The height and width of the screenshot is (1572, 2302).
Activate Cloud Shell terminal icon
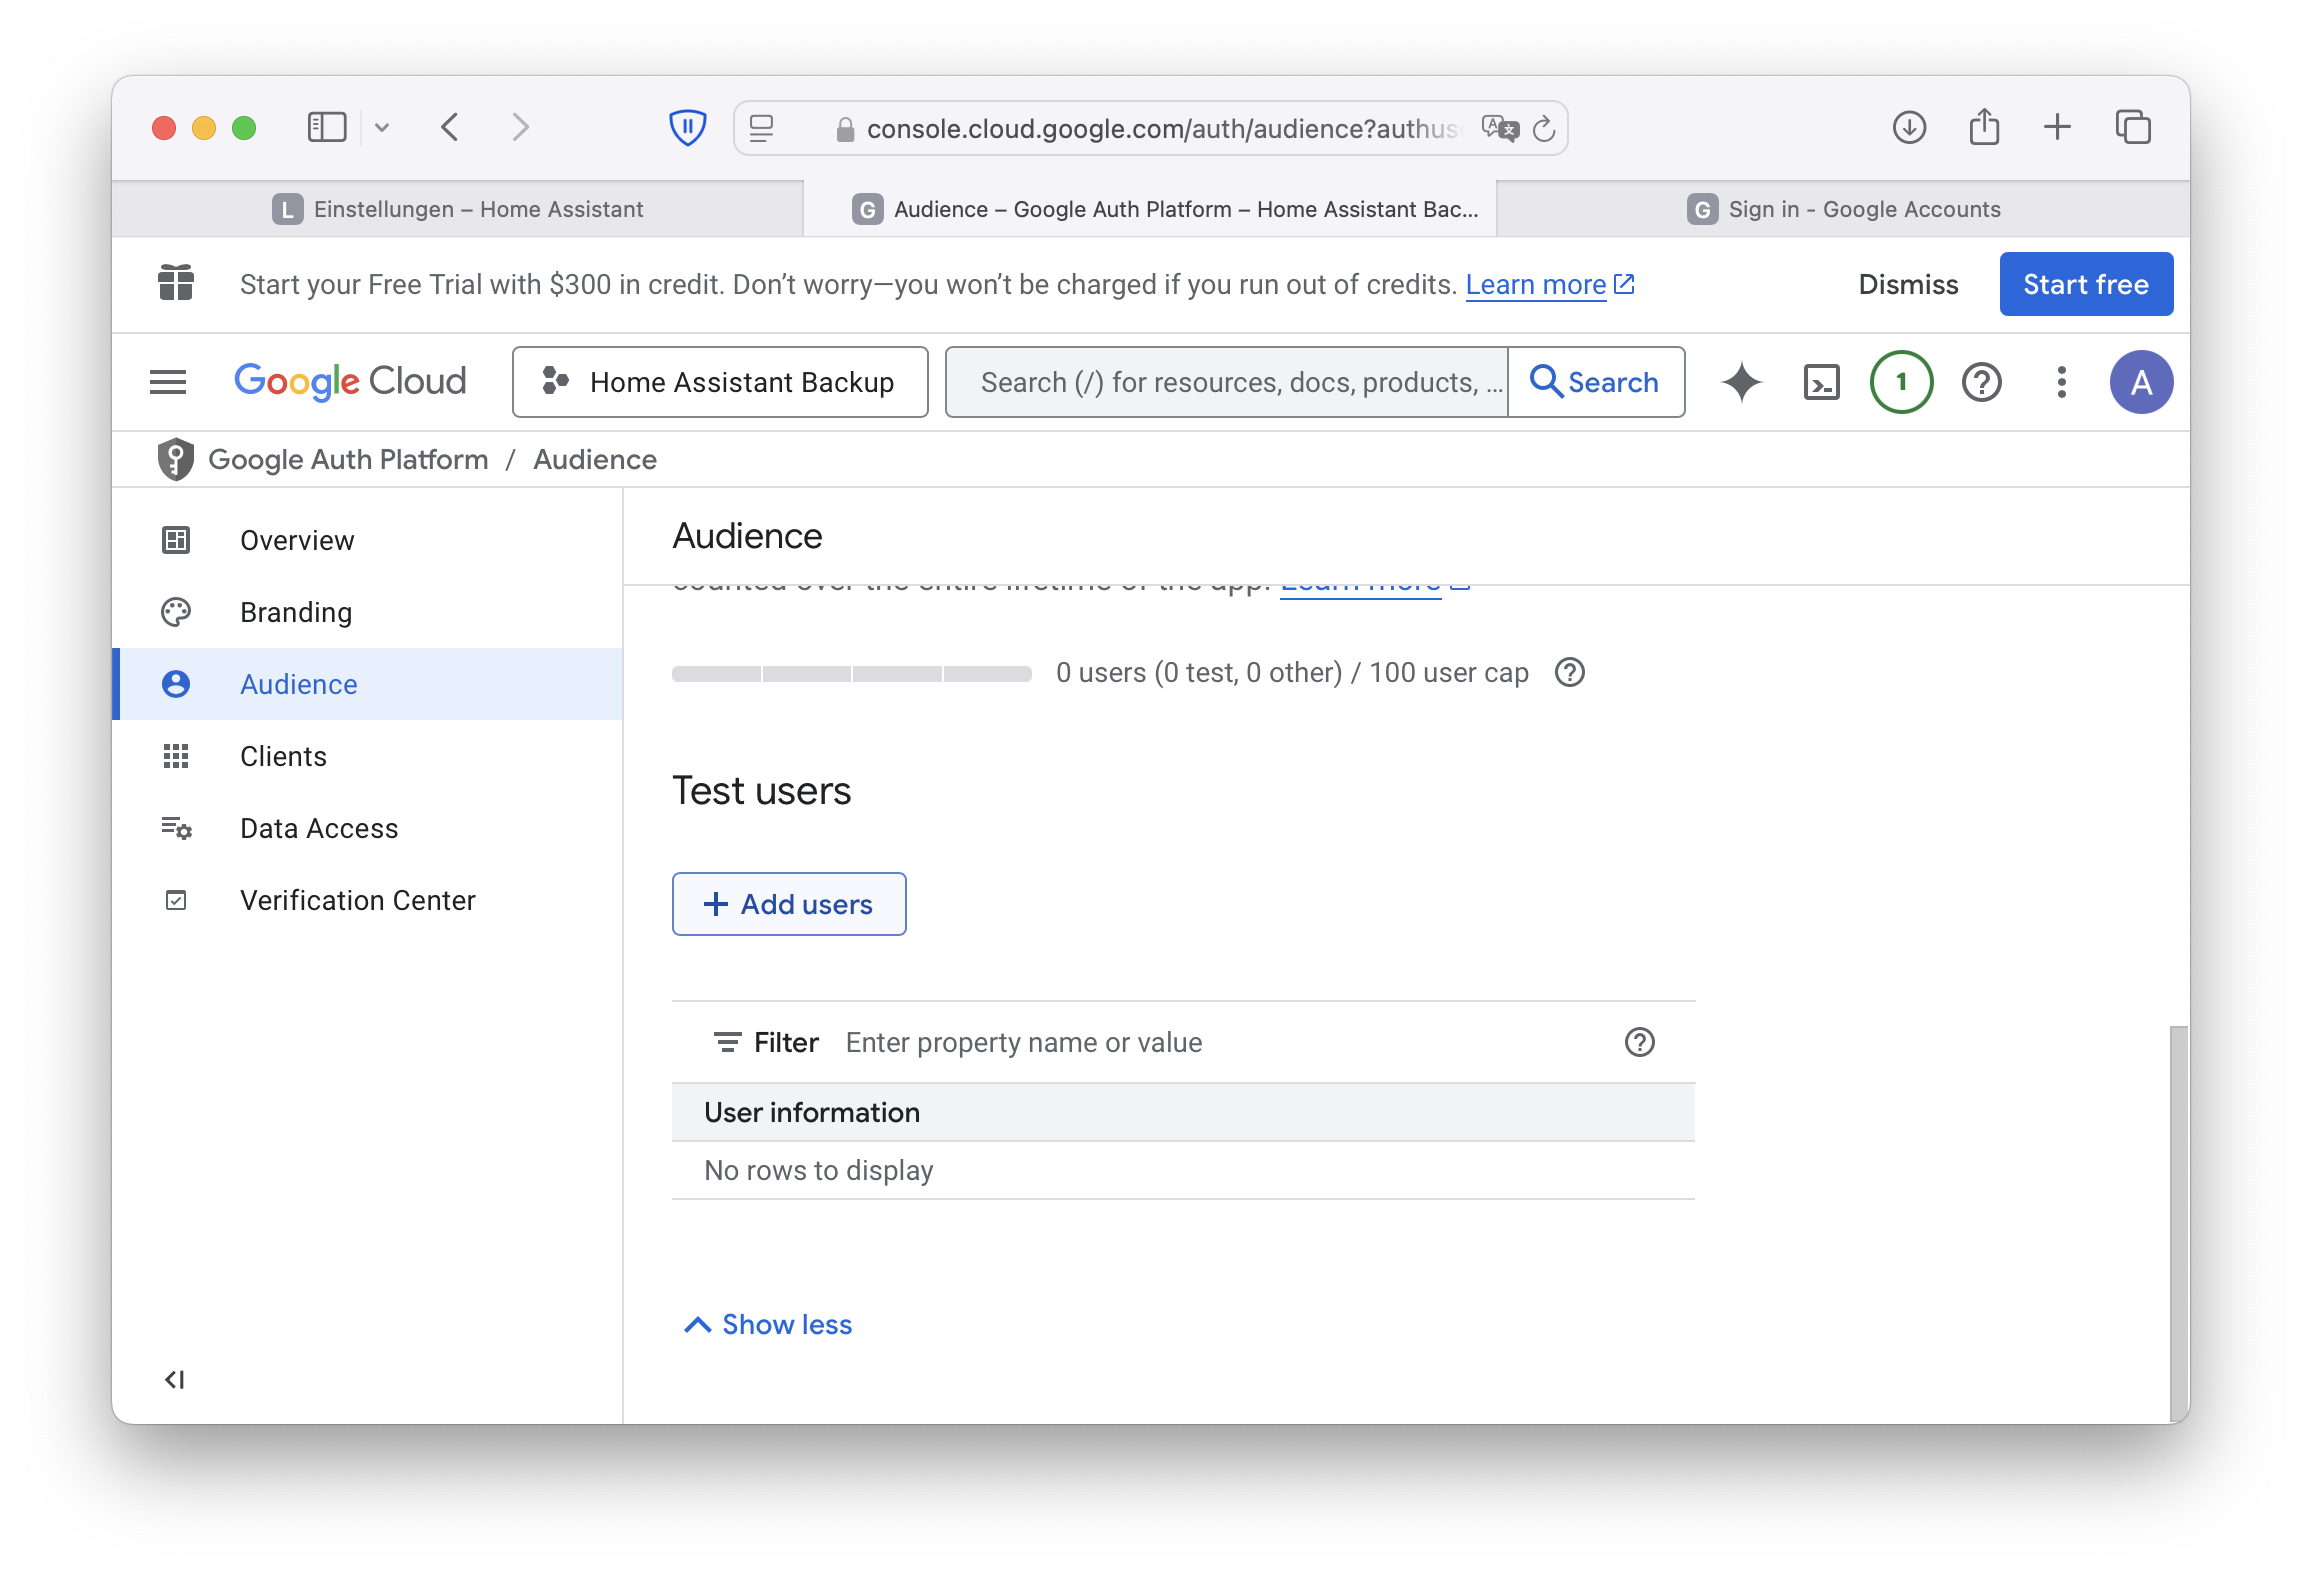coord(1821,382)
